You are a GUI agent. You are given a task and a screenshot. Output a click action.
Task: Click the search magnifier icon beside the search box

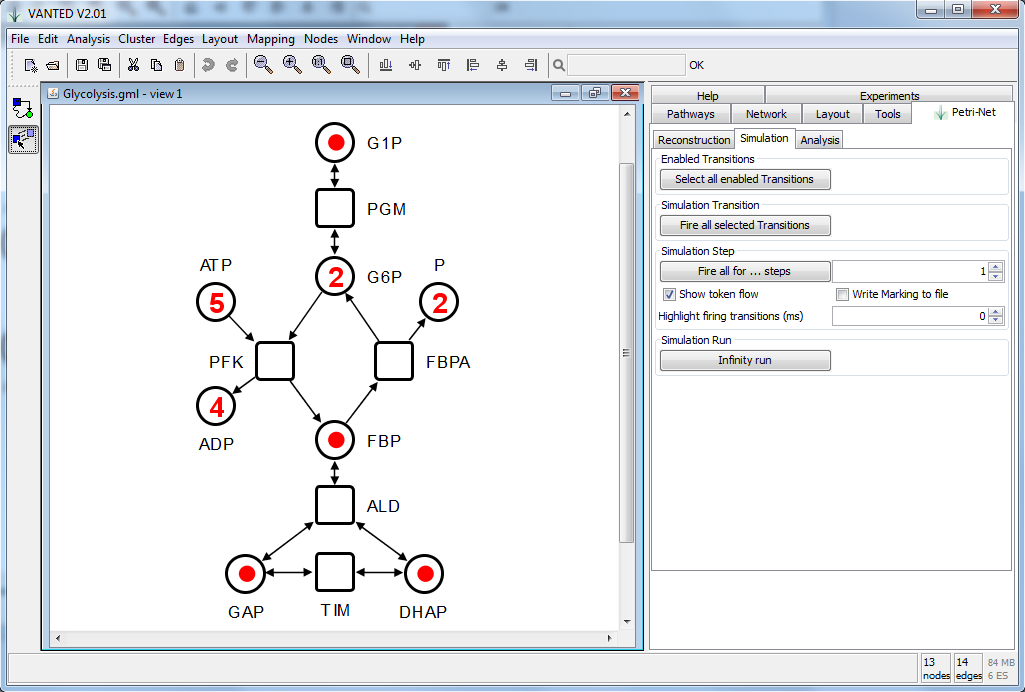558,65
